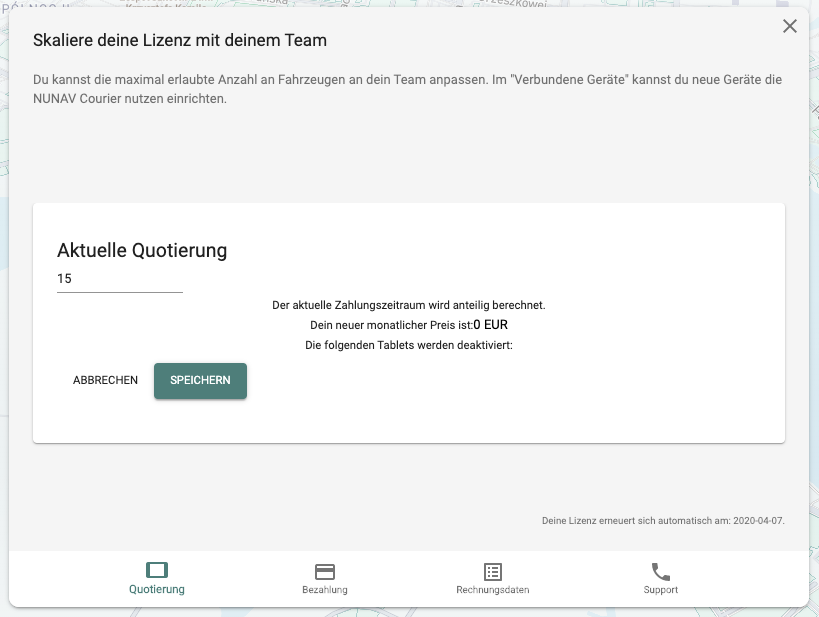Open the Quotierung tab icon

pyautogui.click(x=157, y=570)
